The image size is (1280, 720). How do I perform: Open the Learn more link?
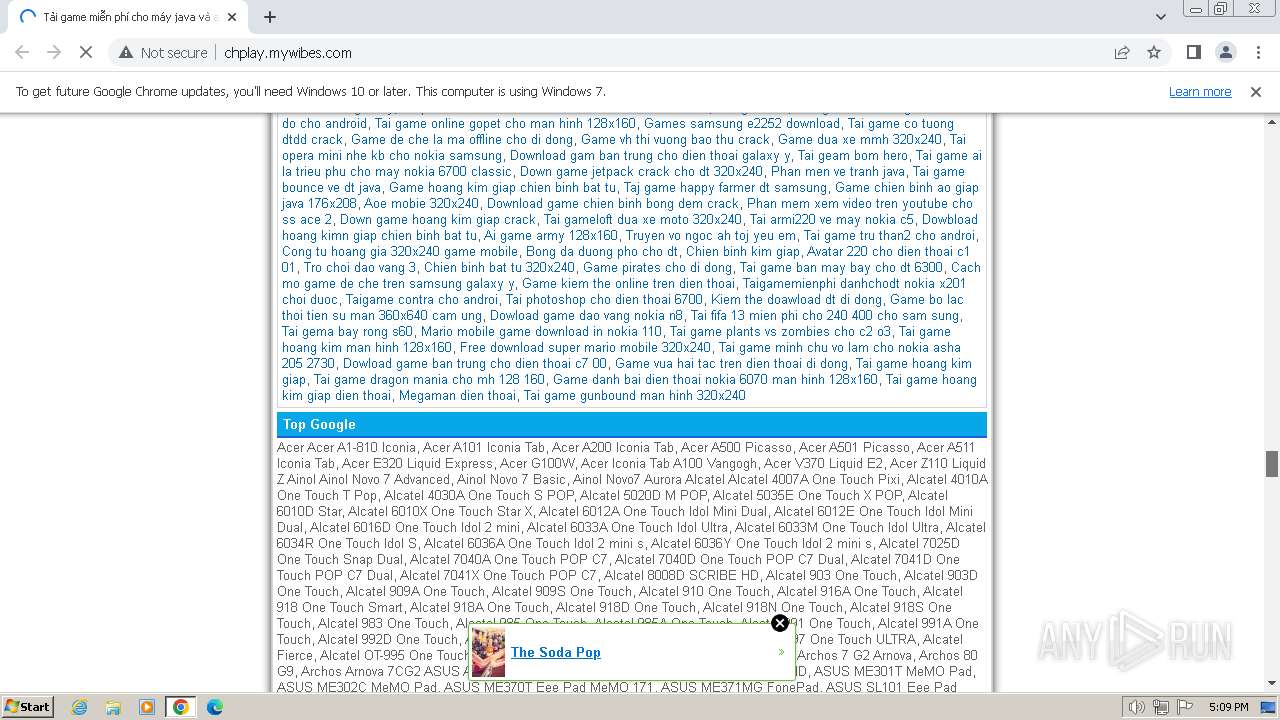point(1200,91)
